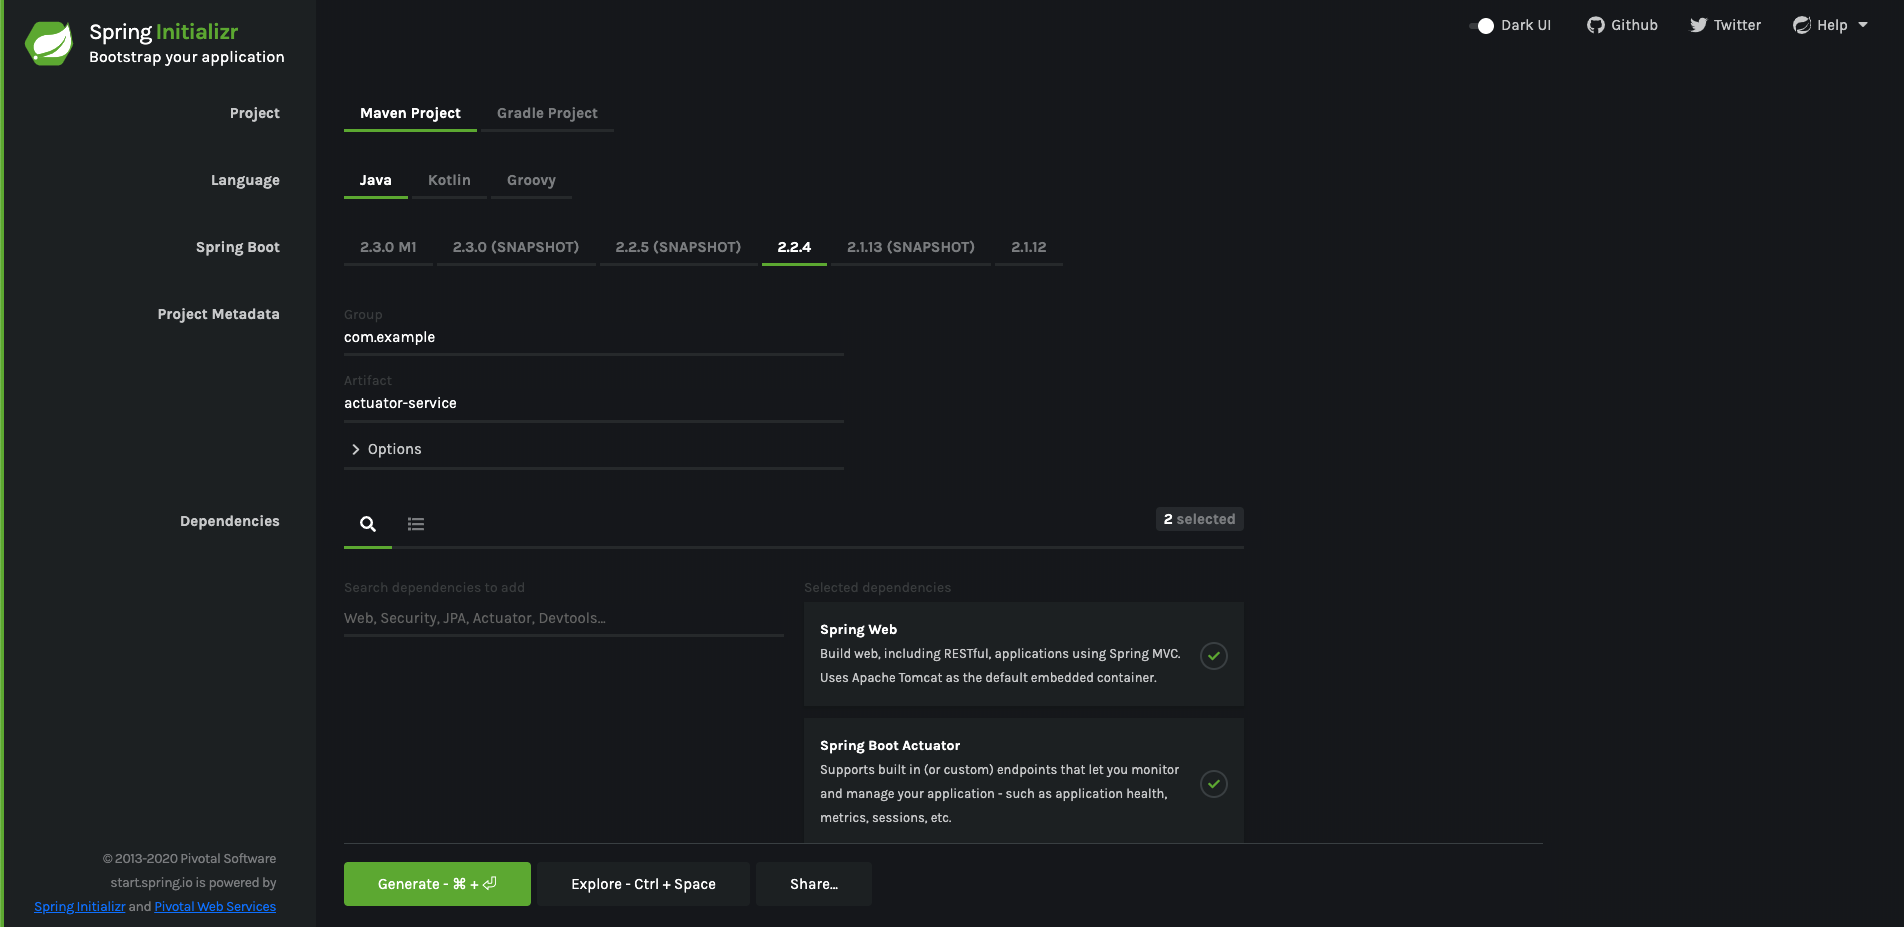Click the Generate button
The image size is (1904, 927).
tap(437, 884)
